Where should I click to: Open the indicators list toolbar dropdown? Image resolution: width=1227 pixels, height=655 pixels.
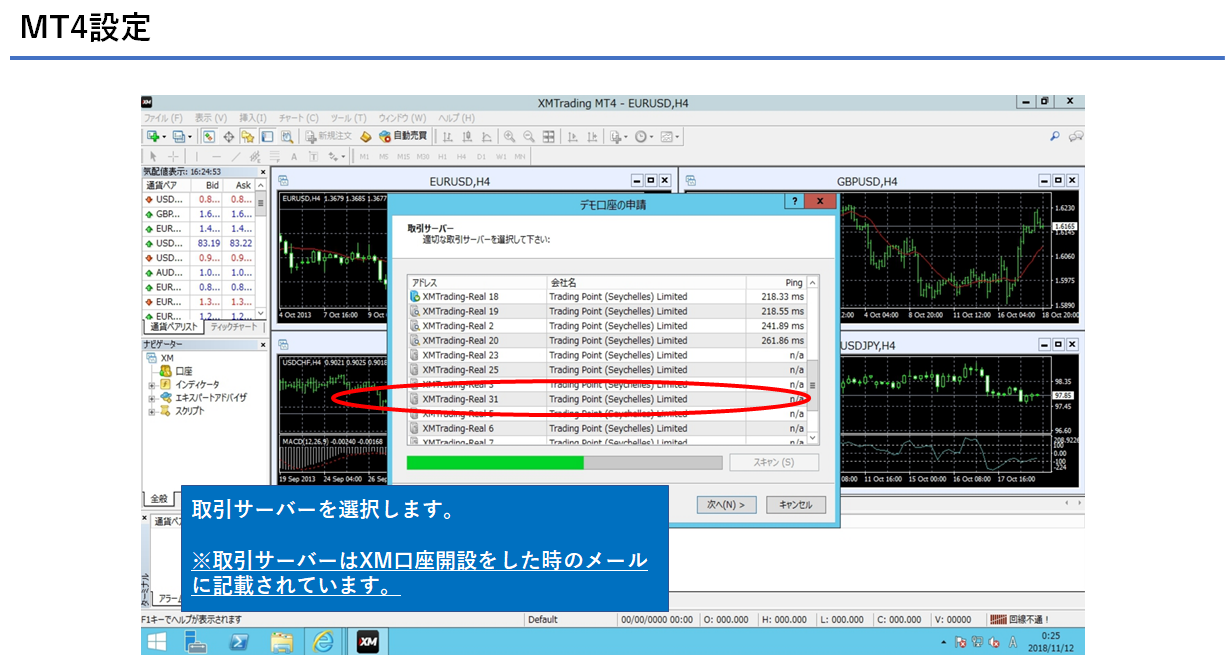pos(619,136)
